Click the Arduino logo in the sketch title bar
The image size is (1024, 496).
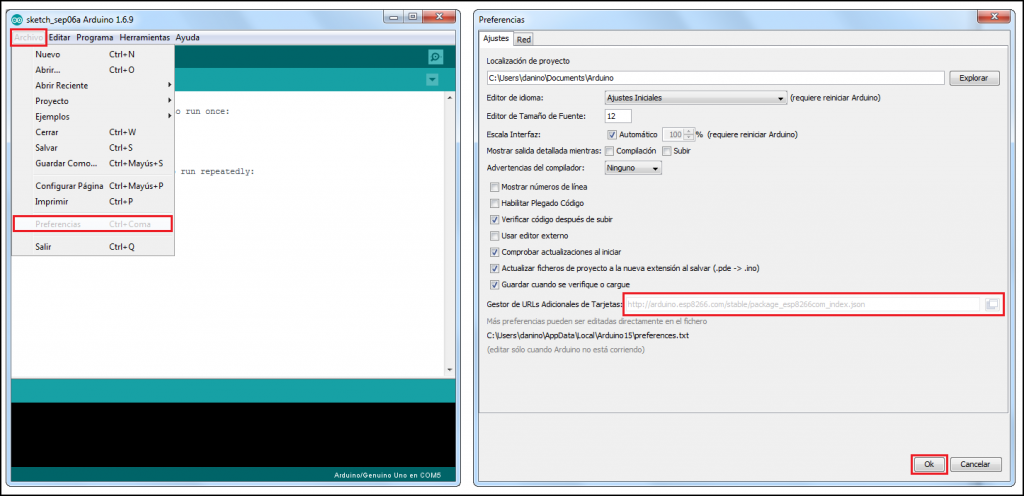pos(18,19)
